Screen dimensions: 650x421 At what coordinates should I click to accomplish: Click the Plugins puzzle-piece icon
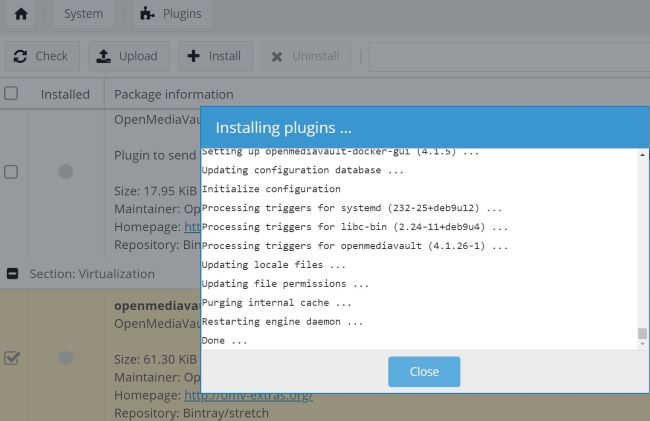click(147, 14)
